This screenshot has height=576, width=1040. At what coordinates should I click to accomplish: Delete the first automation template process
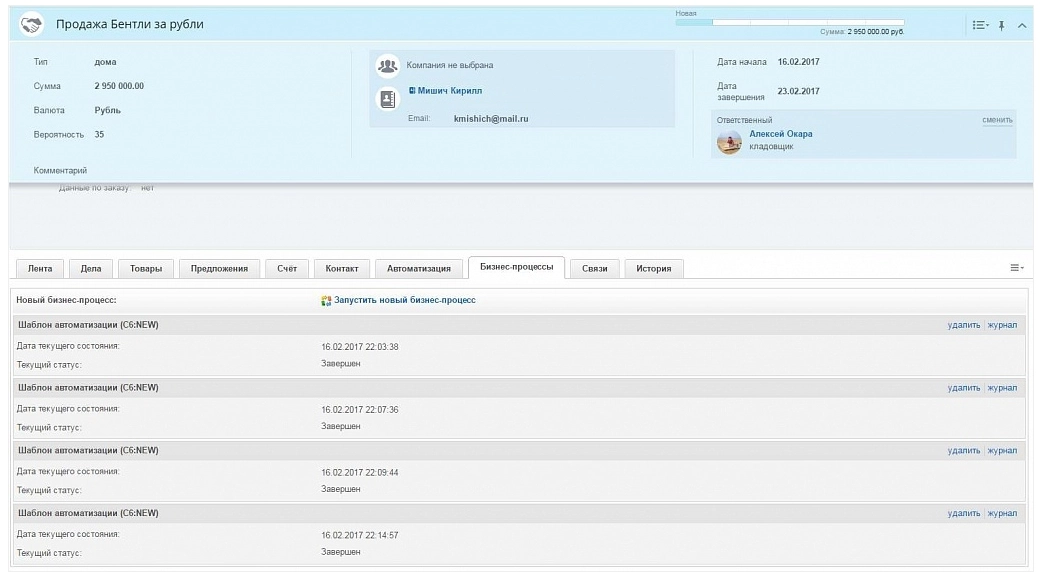(x=963, y=325)
